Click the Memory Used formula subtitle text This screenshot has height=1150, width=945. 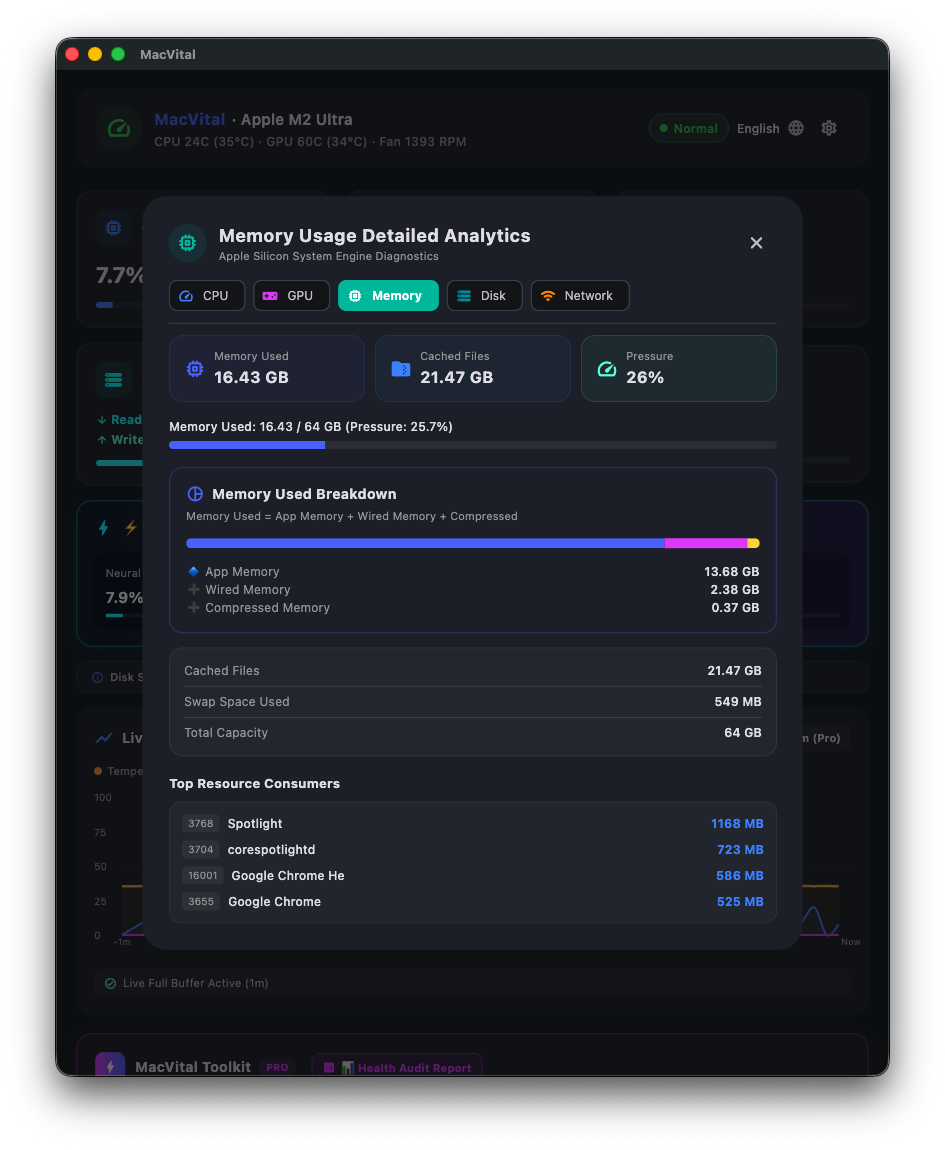[x=351, y=516]
